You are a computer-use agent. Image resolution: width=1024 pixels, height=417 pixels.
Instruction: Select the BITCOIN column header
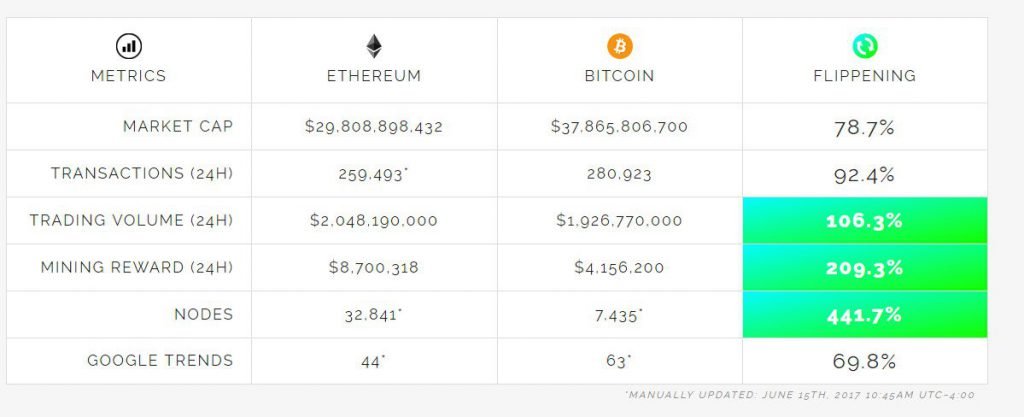tap(619, 76)
